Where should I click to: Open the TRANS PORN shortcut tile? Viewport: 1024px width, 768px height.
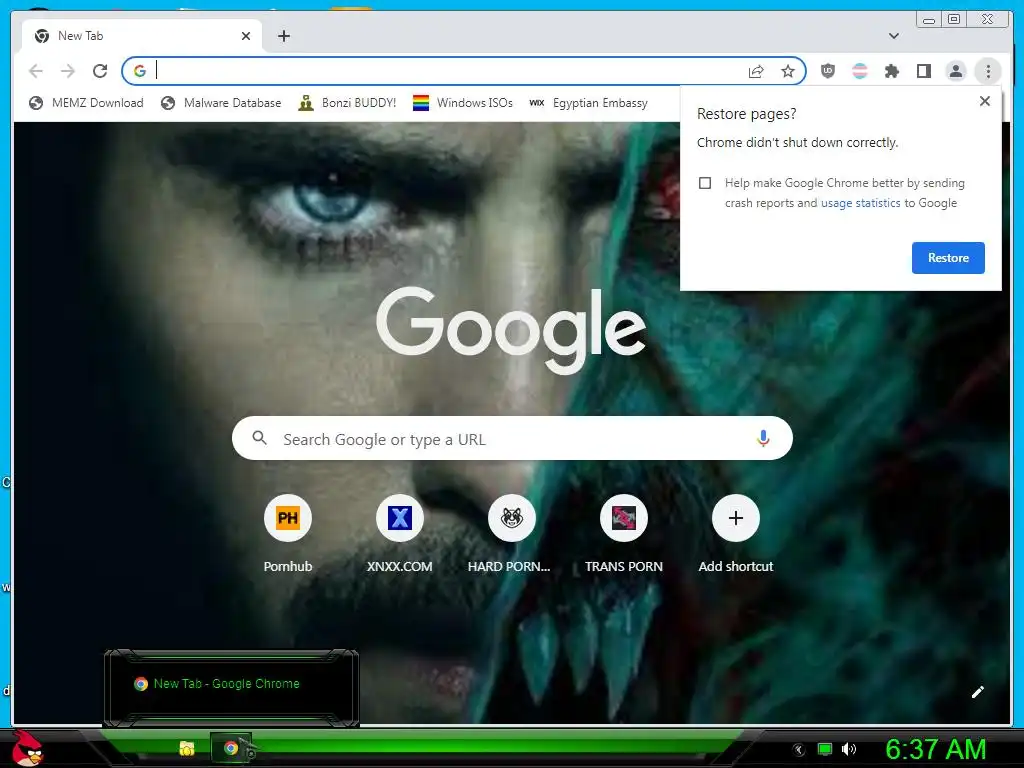click(x=624, y=534)
